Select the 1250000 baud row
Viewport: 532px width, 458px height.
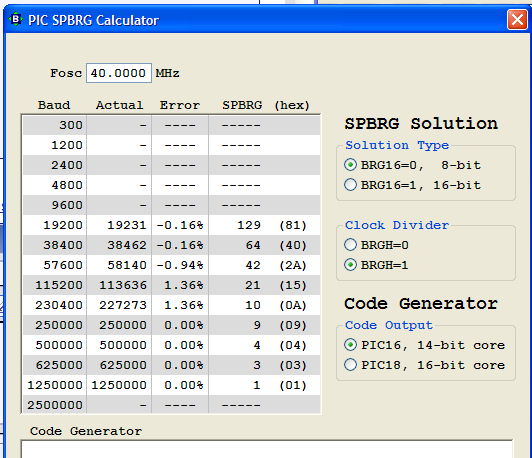(x=171, y=385)
